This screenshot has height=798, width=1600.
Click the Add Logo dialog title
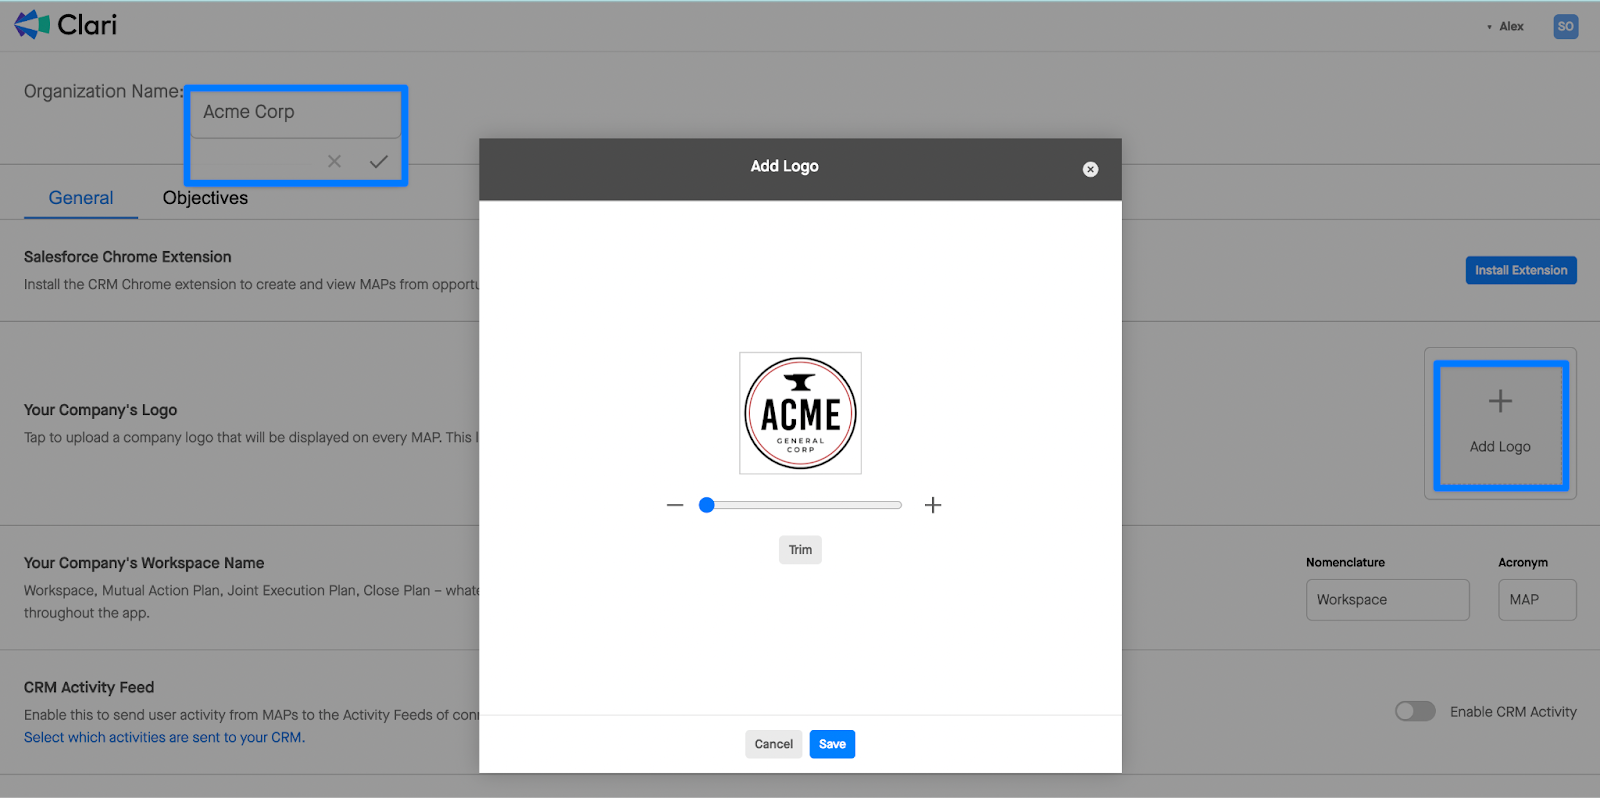[785, 166]
